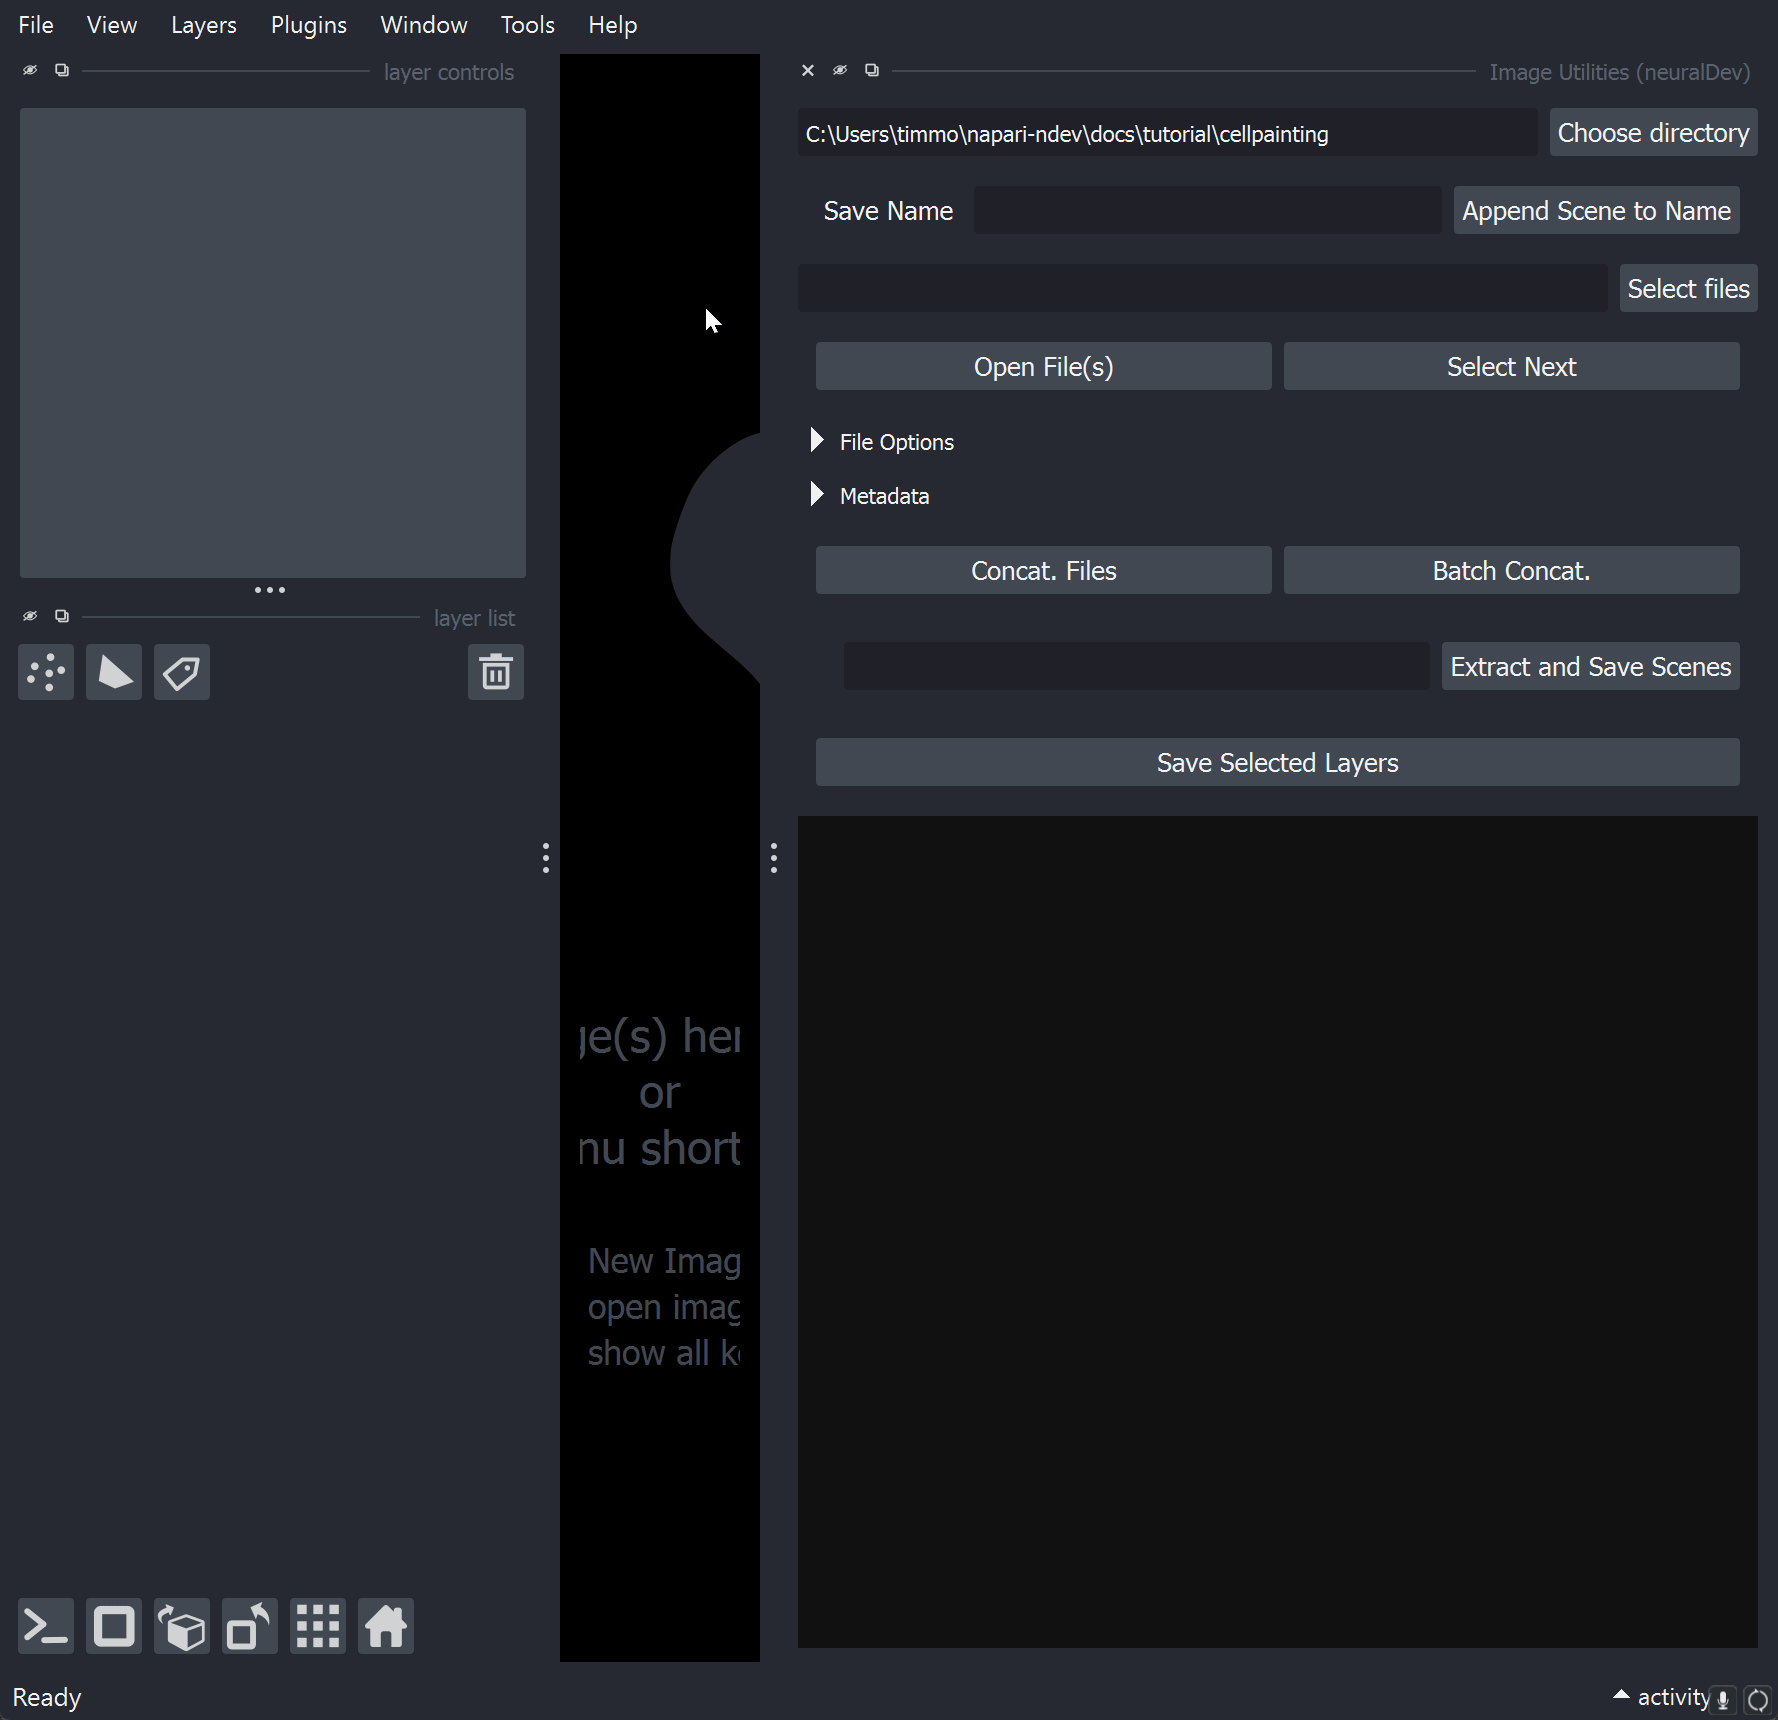The height and width of the screenshot is (1720, 1778).
Task: Create a new points layer
Action: 46,672
